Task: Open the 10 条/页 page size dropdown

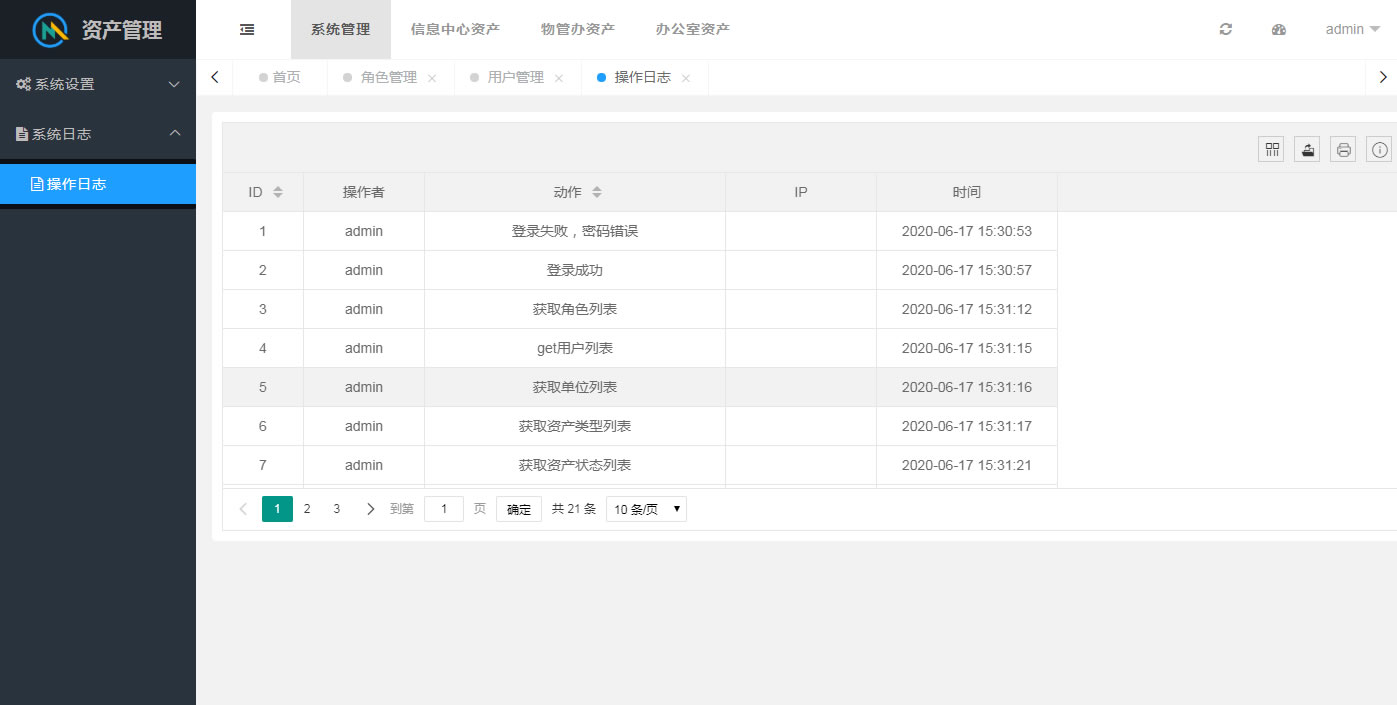Action: [x=646, y=509]
